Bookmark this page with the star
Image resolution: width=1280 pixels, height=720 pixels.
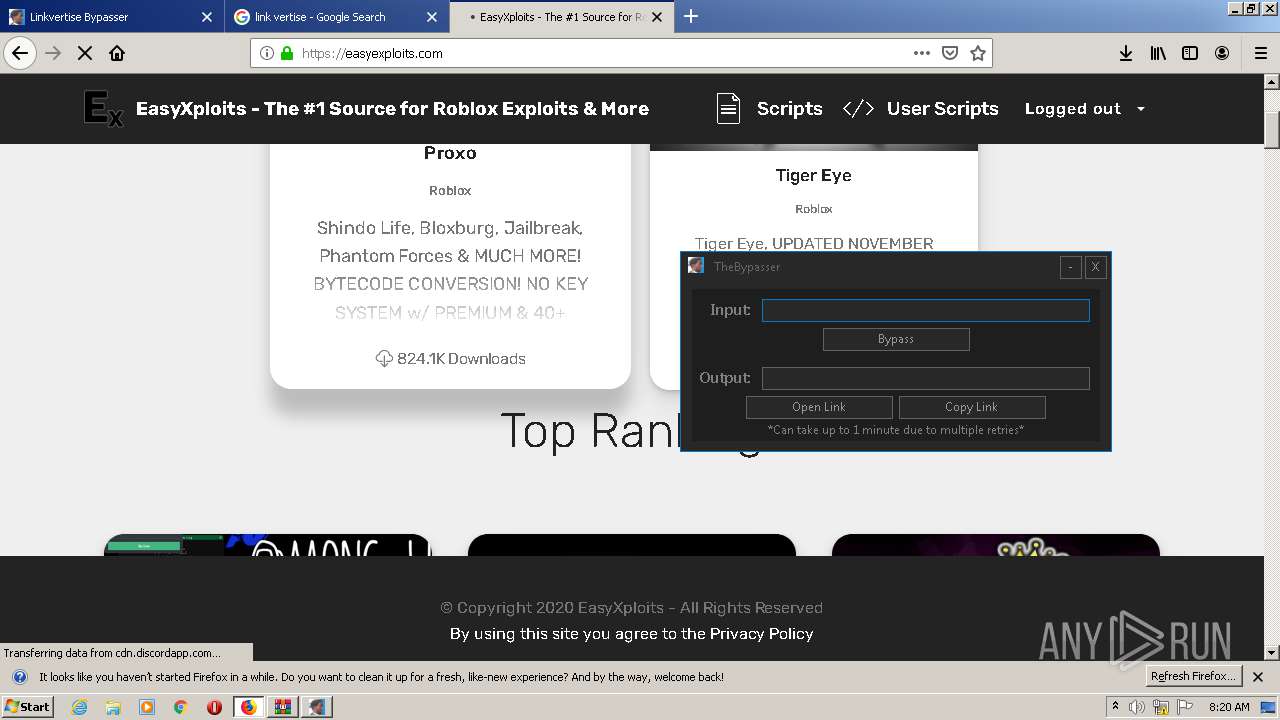click(978, 53)
